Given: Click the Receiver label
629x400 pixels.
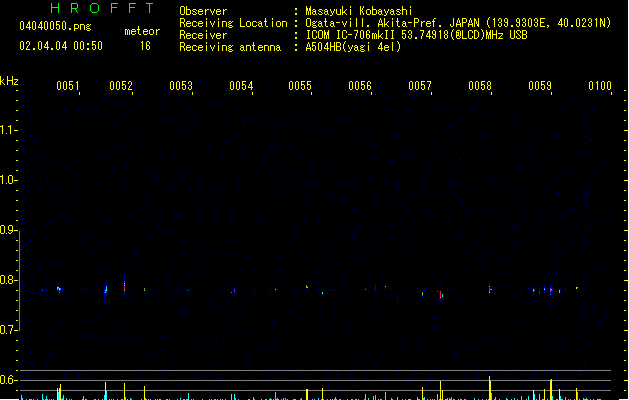Looking at the screenshot, I should coord(203,35).
